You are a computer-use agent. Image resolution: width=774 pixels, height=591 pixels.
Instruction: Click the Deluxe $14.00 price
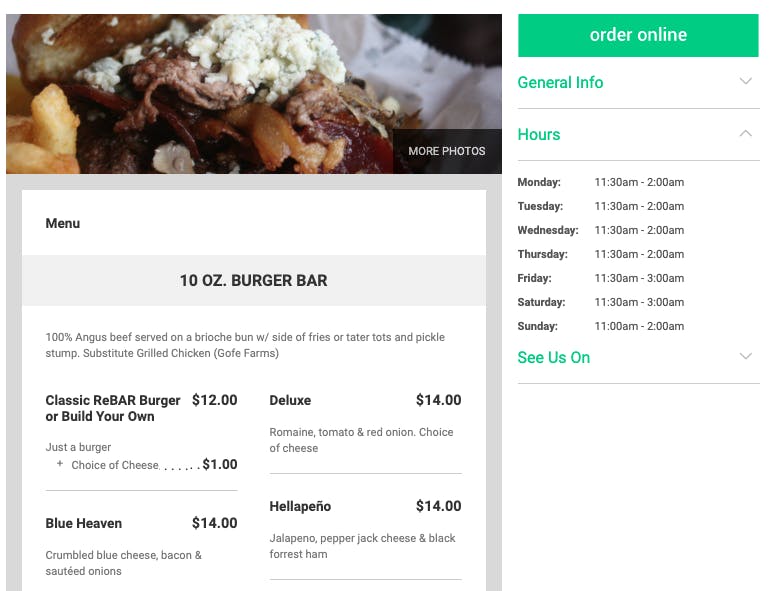click(x=438, y=400)
